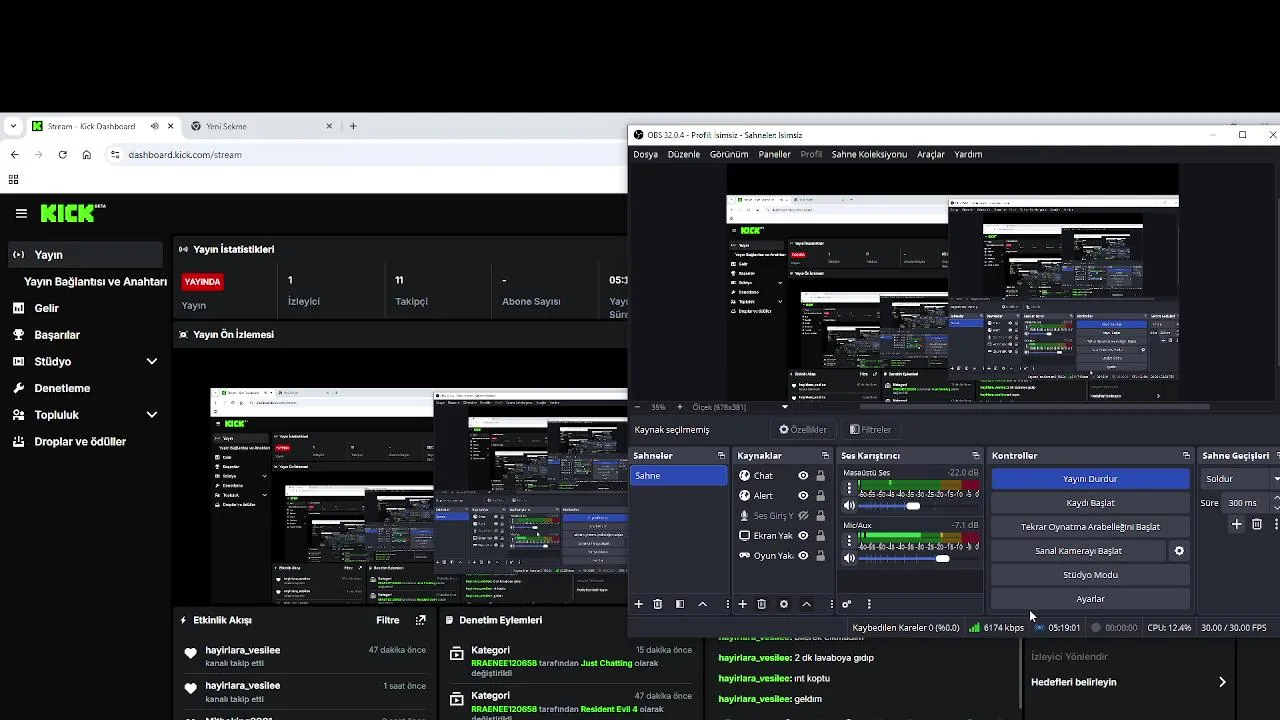Image resolution: width=1280 pixels, height=720 pixels.
Task: Click the OBS preview horizontal scrollbar
Action: tap(1034, 407)
